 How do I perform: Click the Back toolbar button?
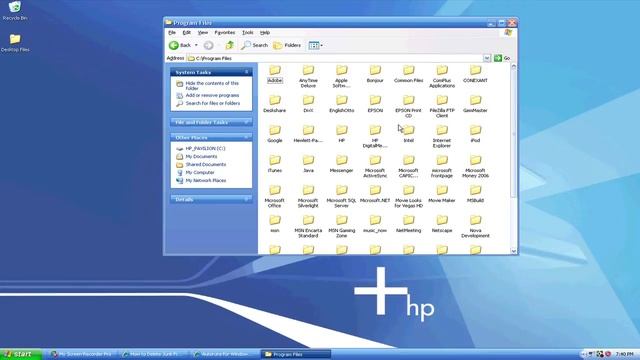click(180, 45)
